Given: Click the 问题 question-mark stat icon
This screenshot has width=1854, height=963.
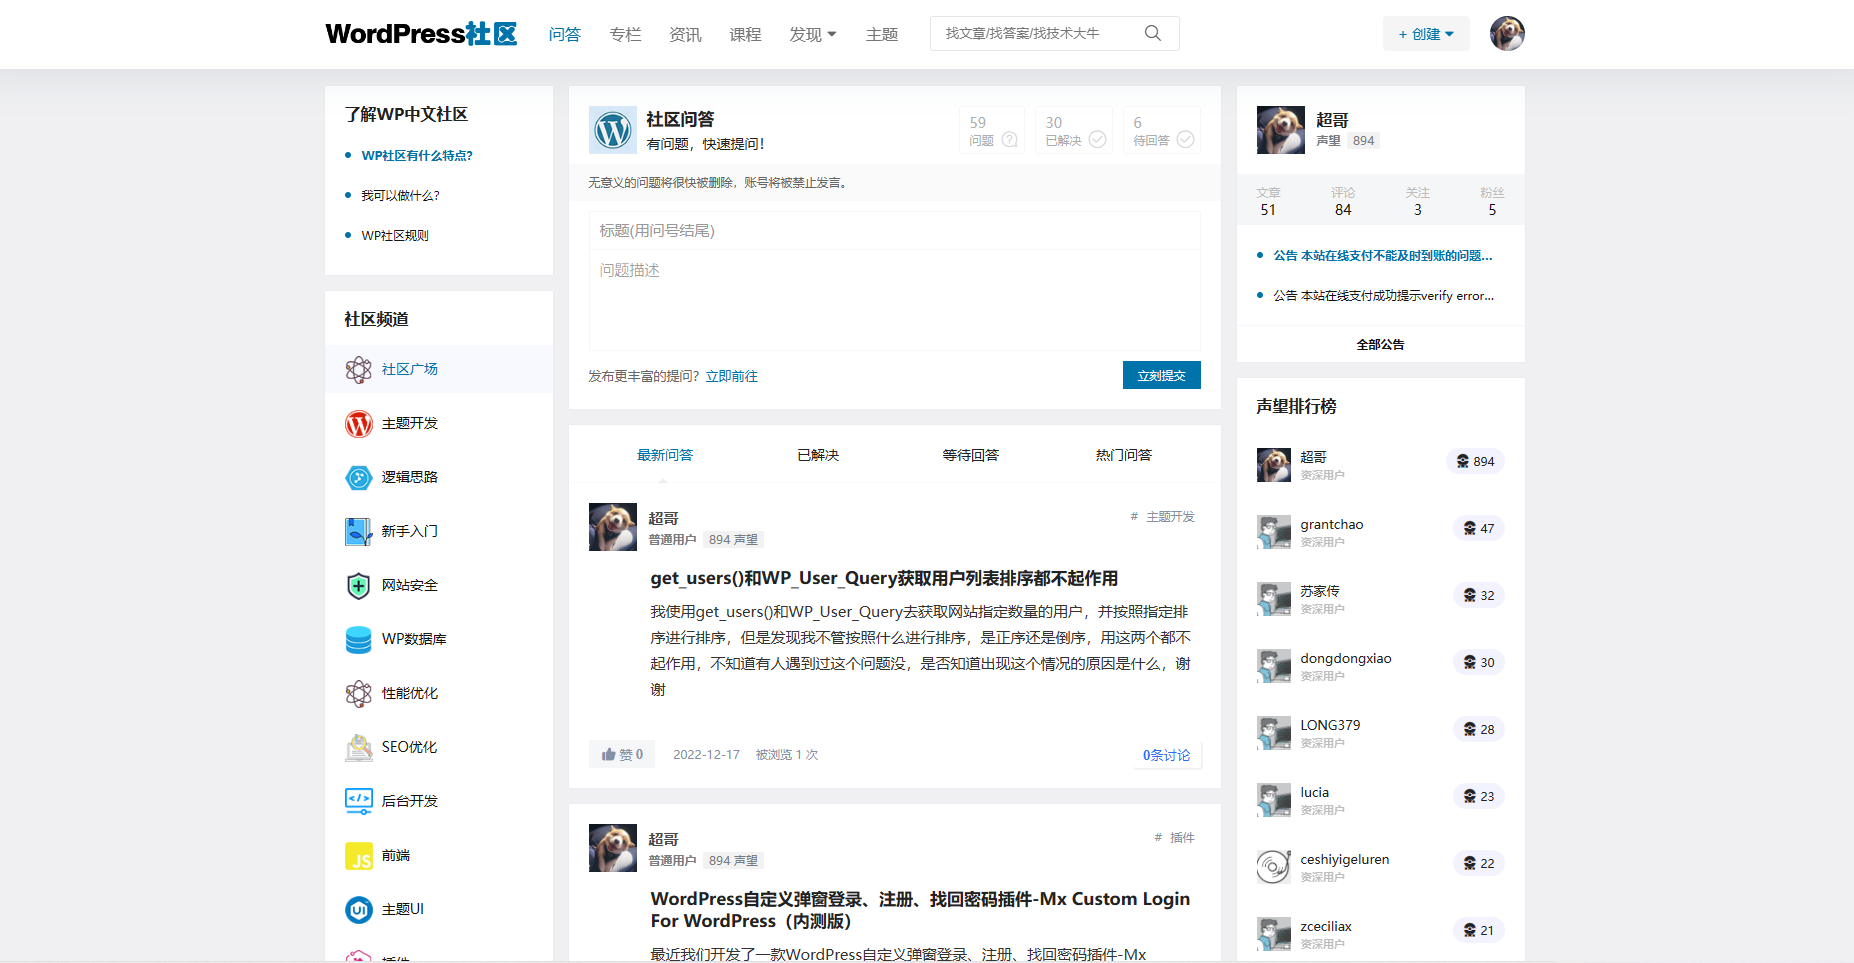Looking at the screenshot, I should click(1009, 140).
